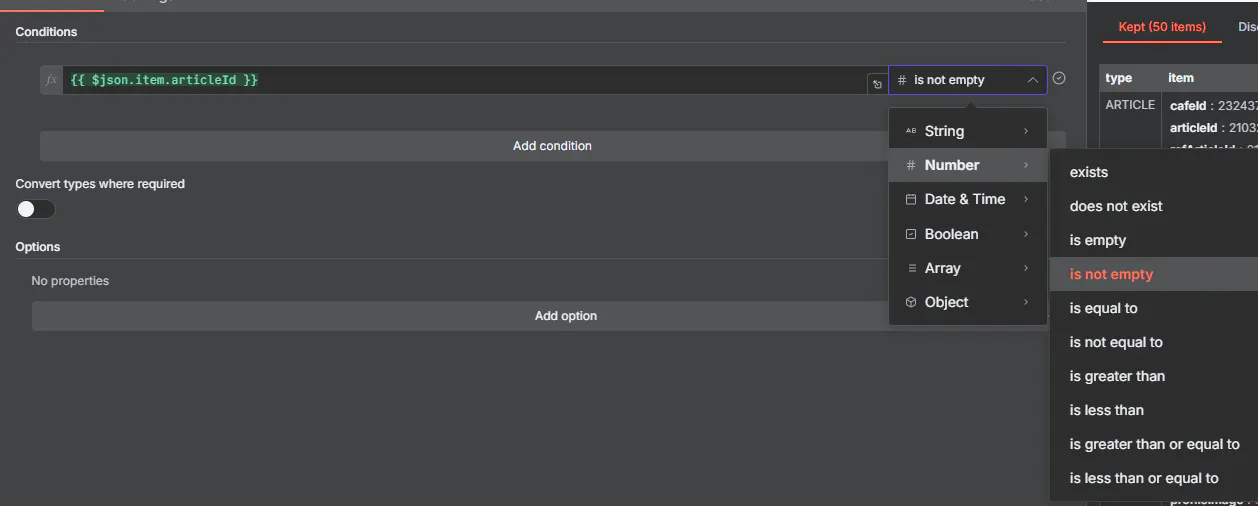Click the circled check icon beside operator
The image size is (1258, 506).
point(1059,78)
